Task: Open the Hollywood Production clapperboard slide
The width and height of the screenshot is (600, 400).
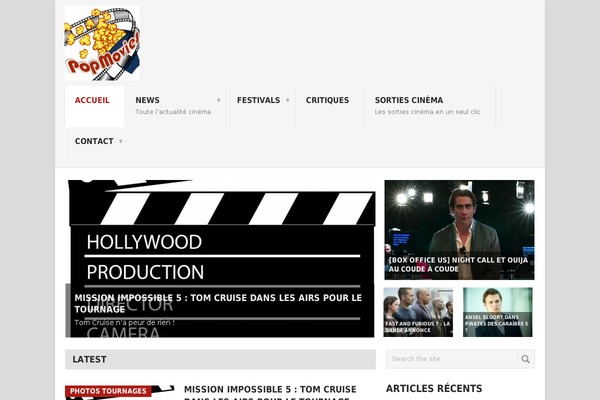Action: 220,259
